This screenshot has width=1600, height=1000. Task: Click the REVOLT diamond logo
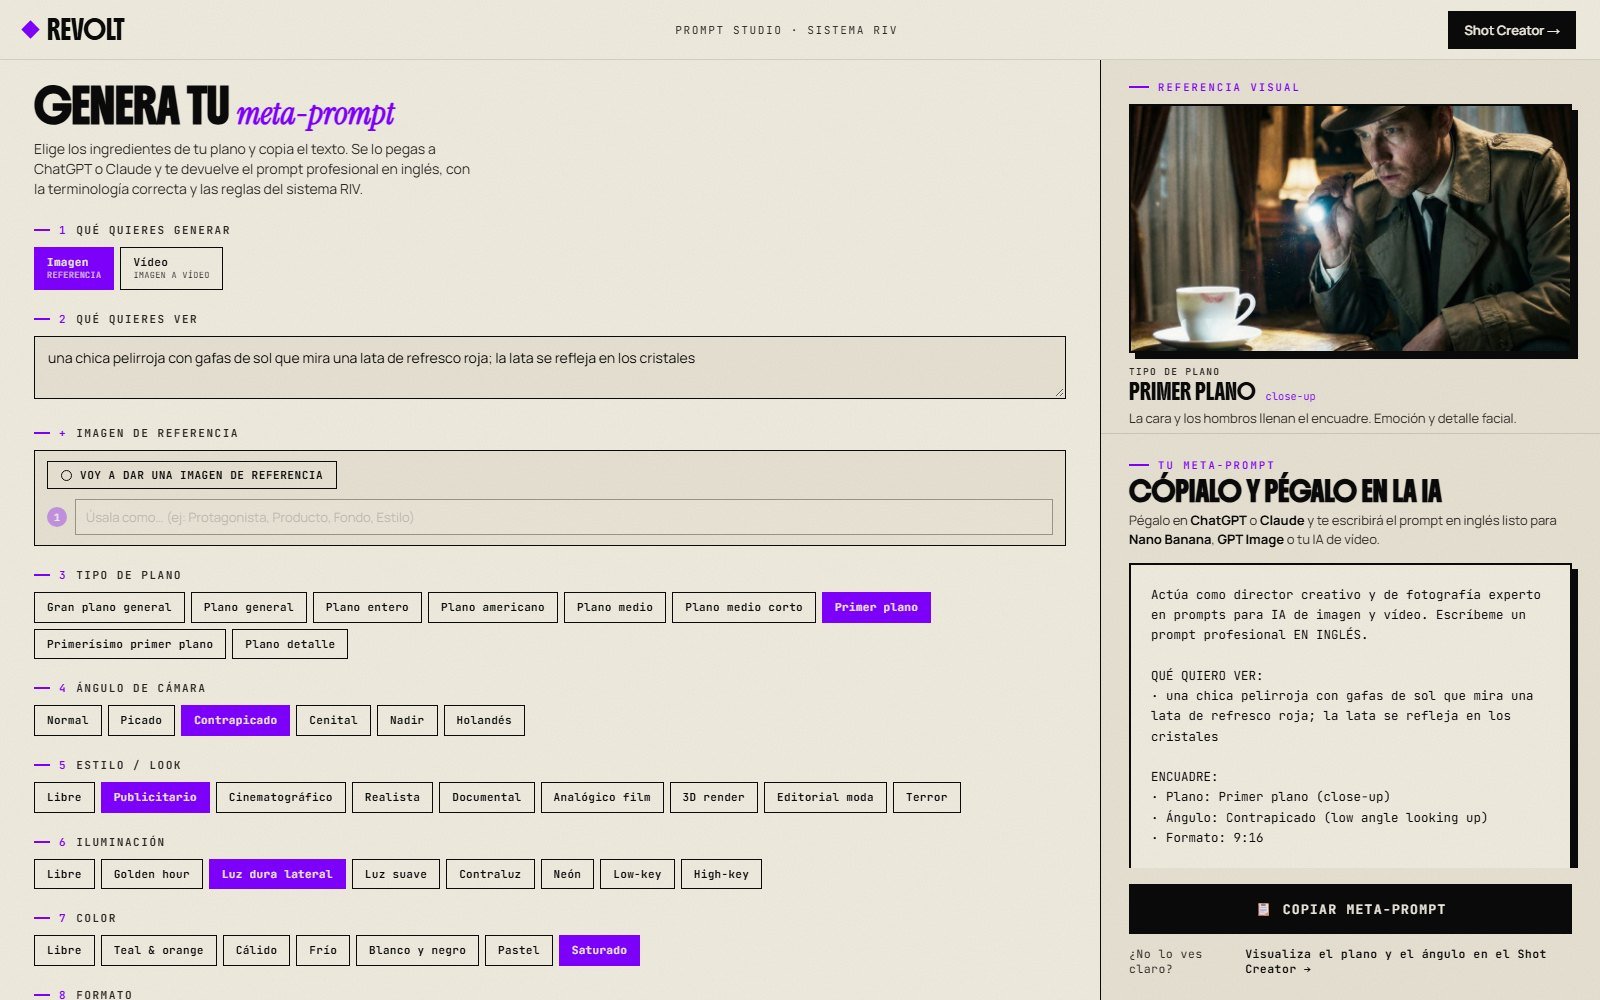tap(30, 30)
